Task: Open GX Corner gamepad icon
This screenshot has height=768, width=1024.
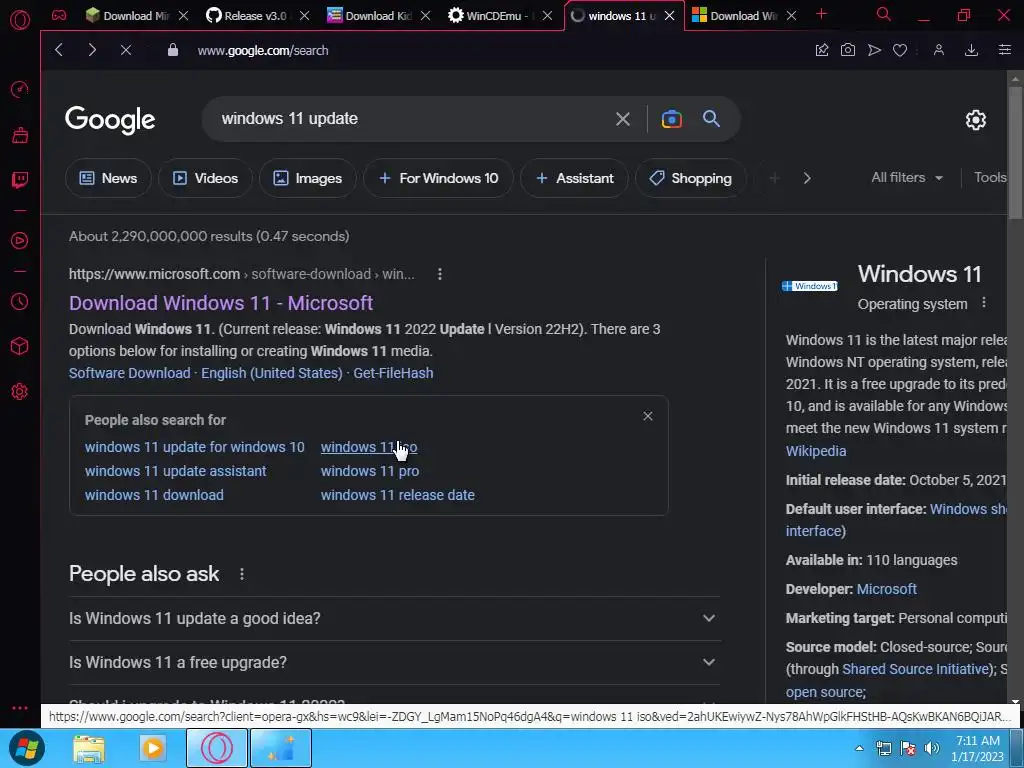Action: click(x=59, y=15)
